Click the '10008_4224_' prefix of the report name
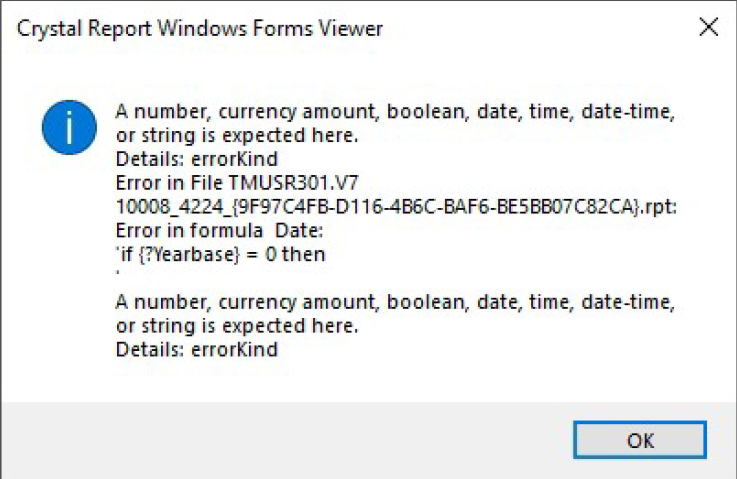 [172, 207]
